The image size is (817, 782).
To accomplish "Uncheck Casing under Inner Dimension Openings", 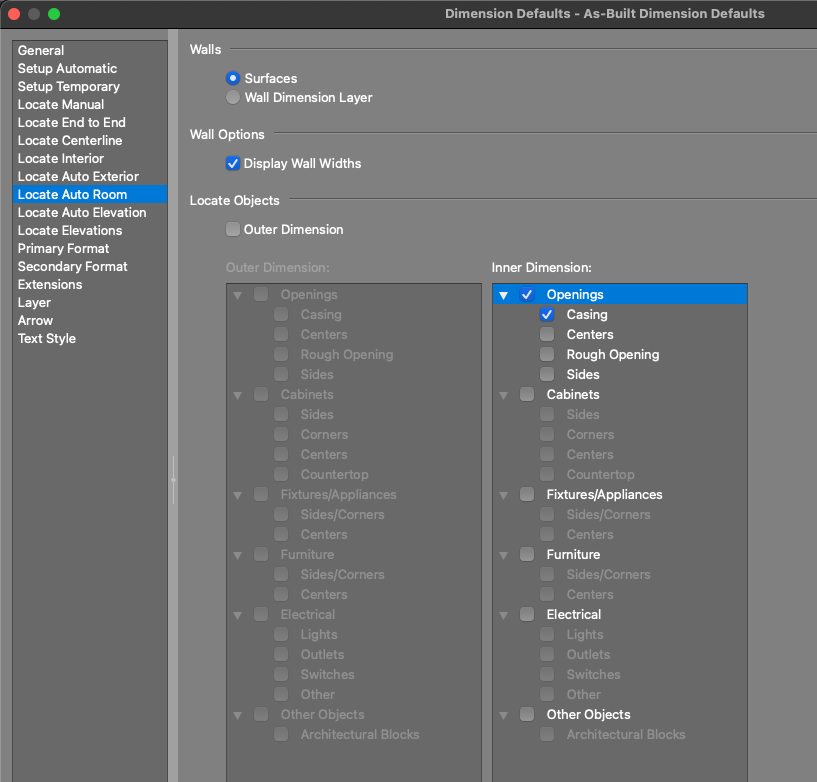I will point(547,314).
